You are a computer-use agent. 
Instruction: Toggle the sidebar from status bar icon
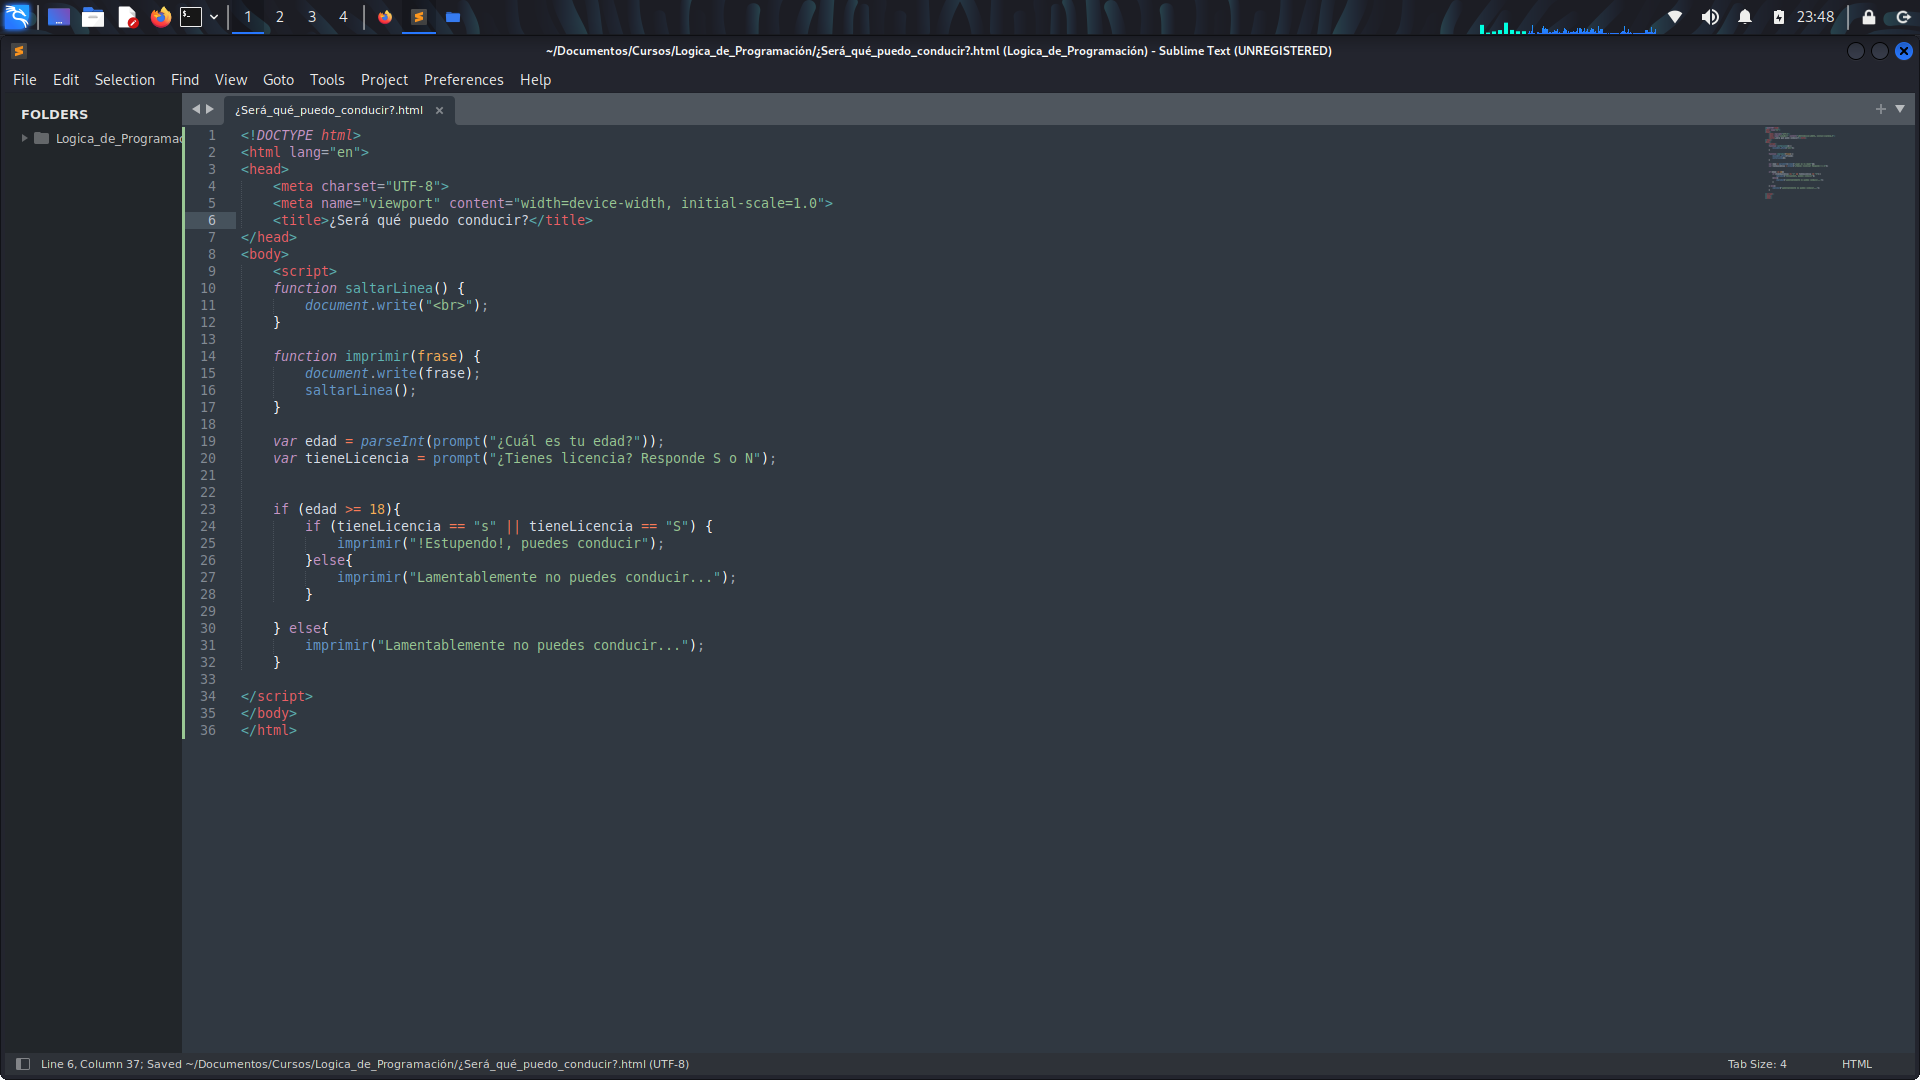(23, 1064)
